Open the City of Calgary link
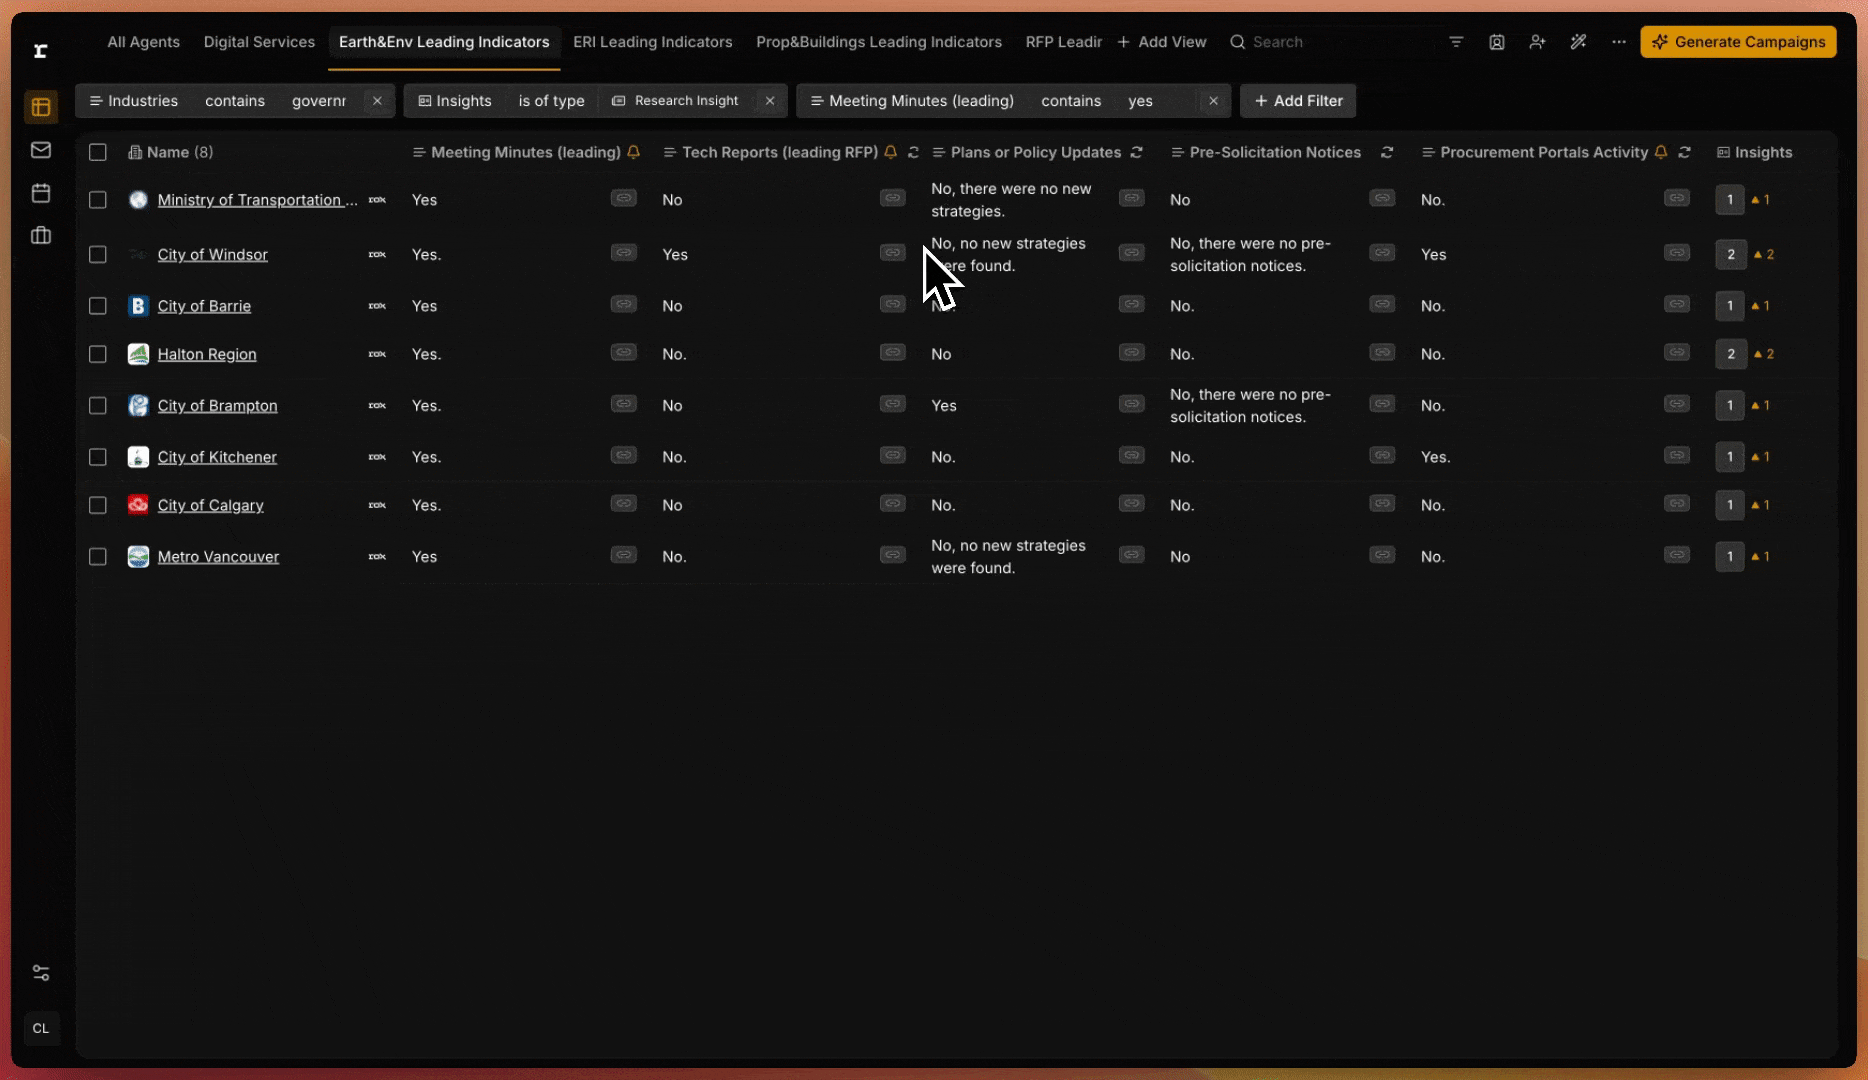Viewport: 1868px width, 1080px height. point(210,505)
